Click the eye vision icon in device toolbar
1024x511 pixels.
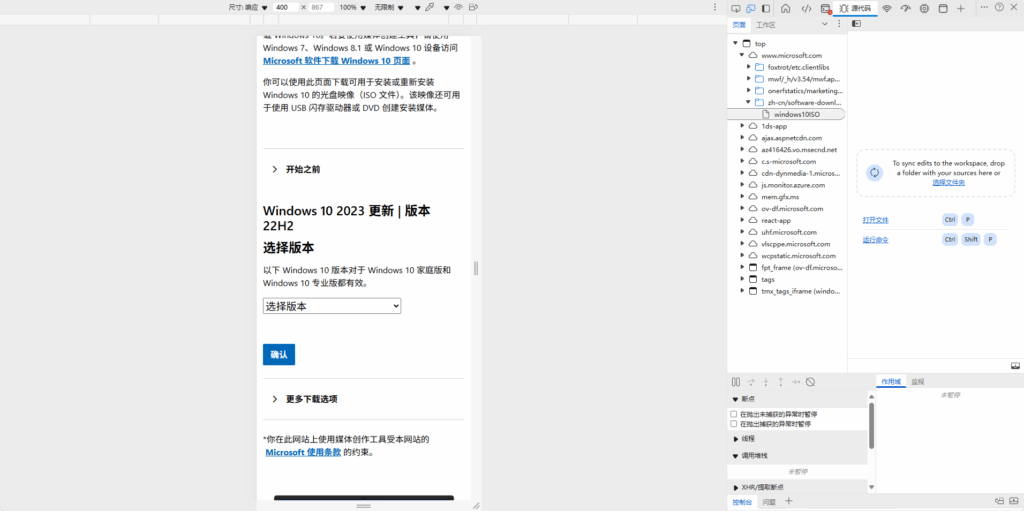click(458, 7)
